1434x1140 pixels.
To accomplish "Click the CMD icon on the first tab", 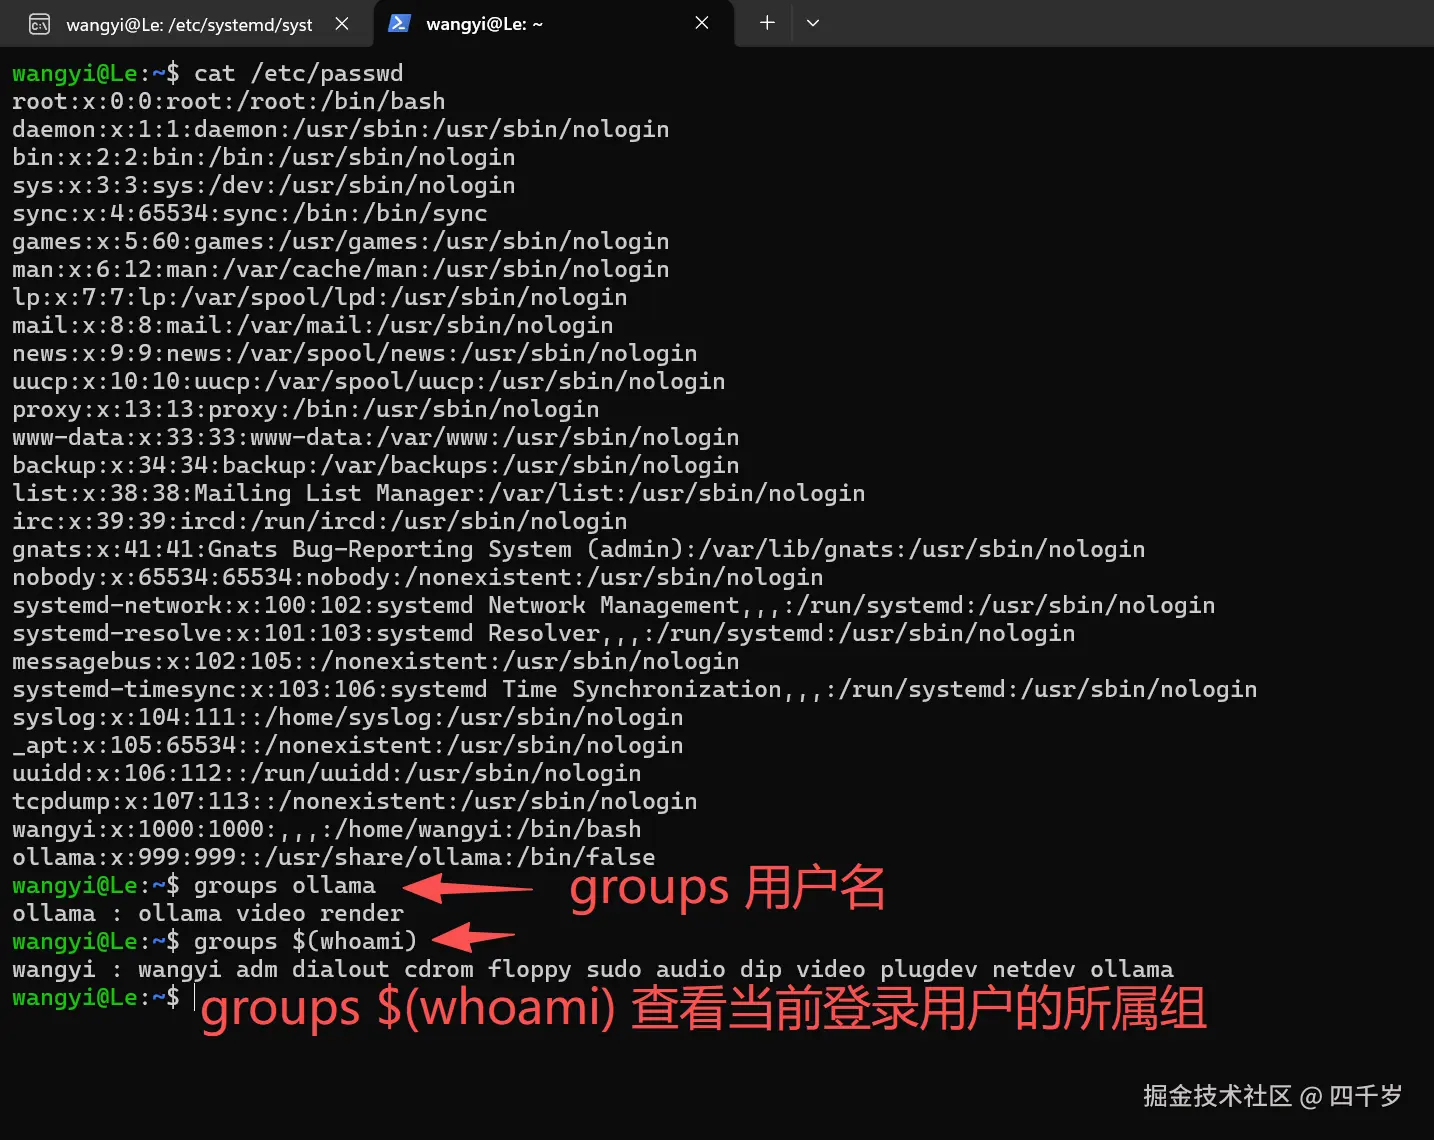I will coord(39,23).
